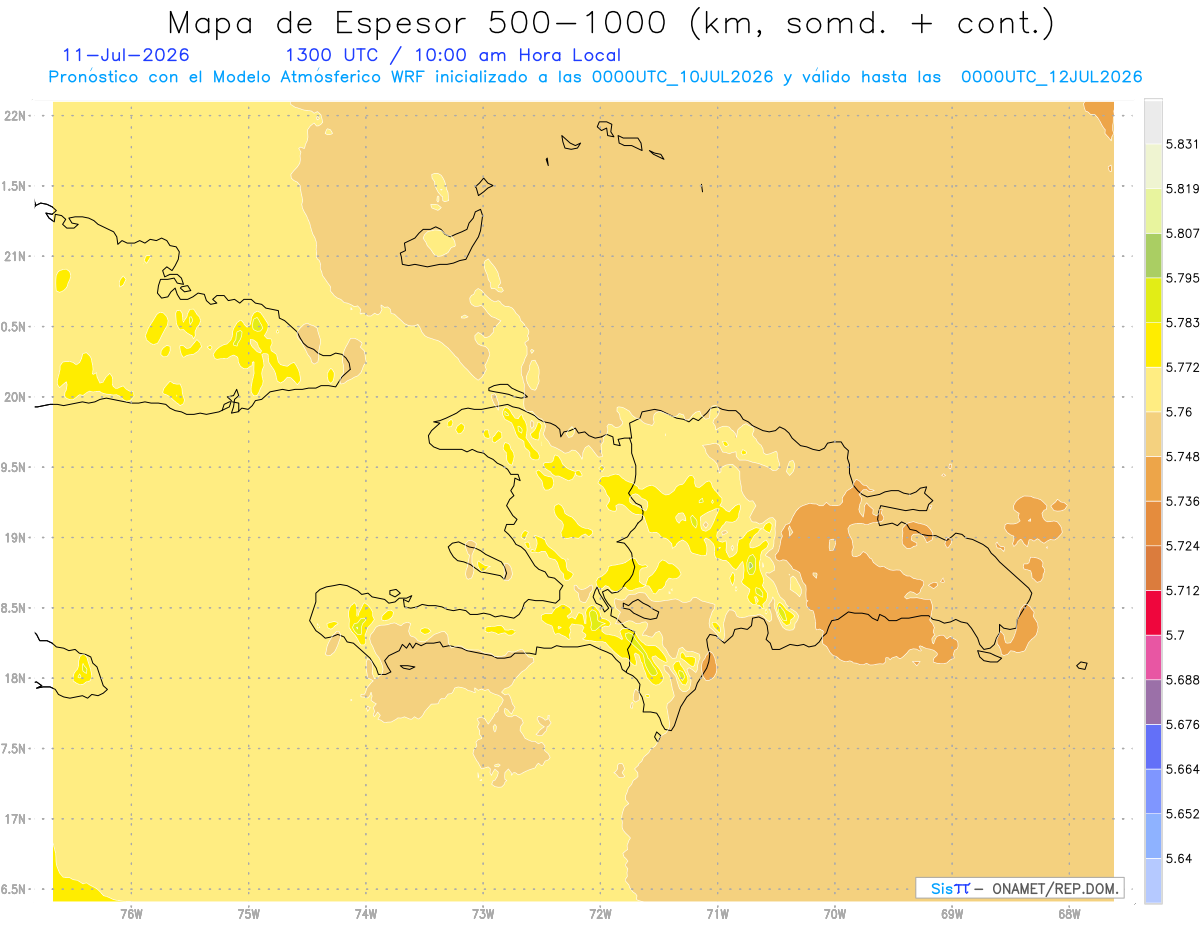Click the colorbar value '5.736'
This screenshot has width=1200, height=927.
tap(1183, 501)
